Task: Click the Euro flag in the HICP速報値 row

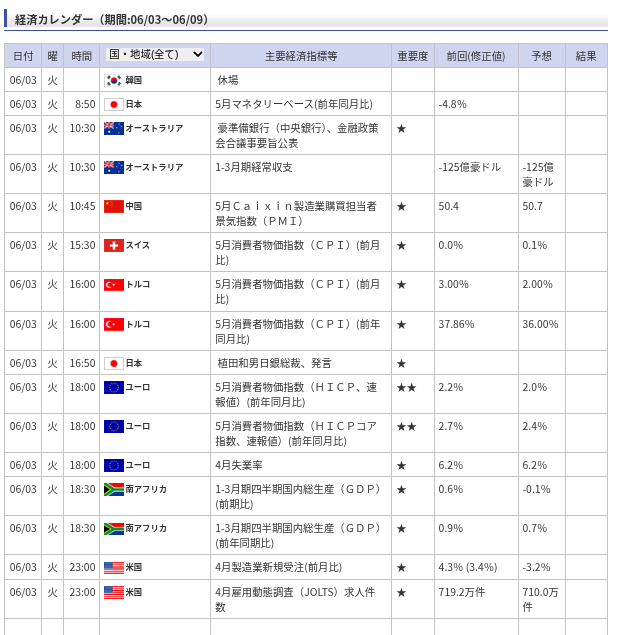Action: pyautogui.click(x=114, y=388)
